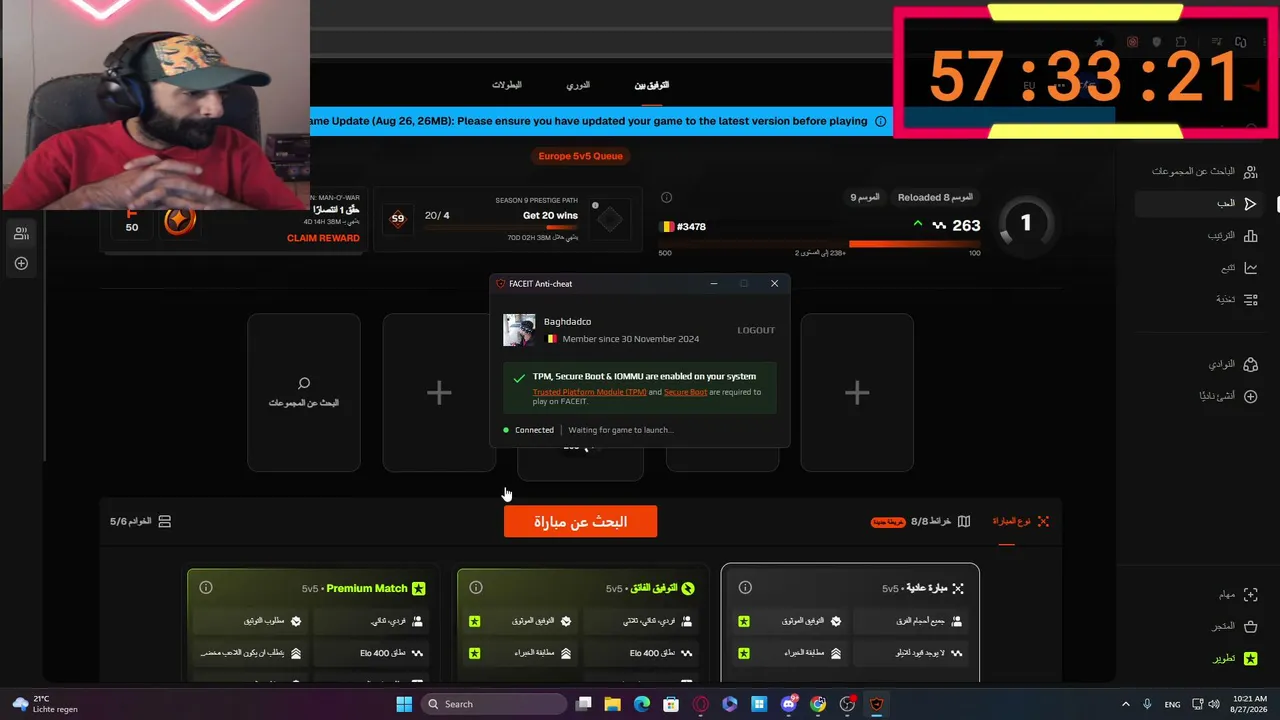Open Discord from the taskbar
Screen dimensions: 1280x720
[789, 704]
